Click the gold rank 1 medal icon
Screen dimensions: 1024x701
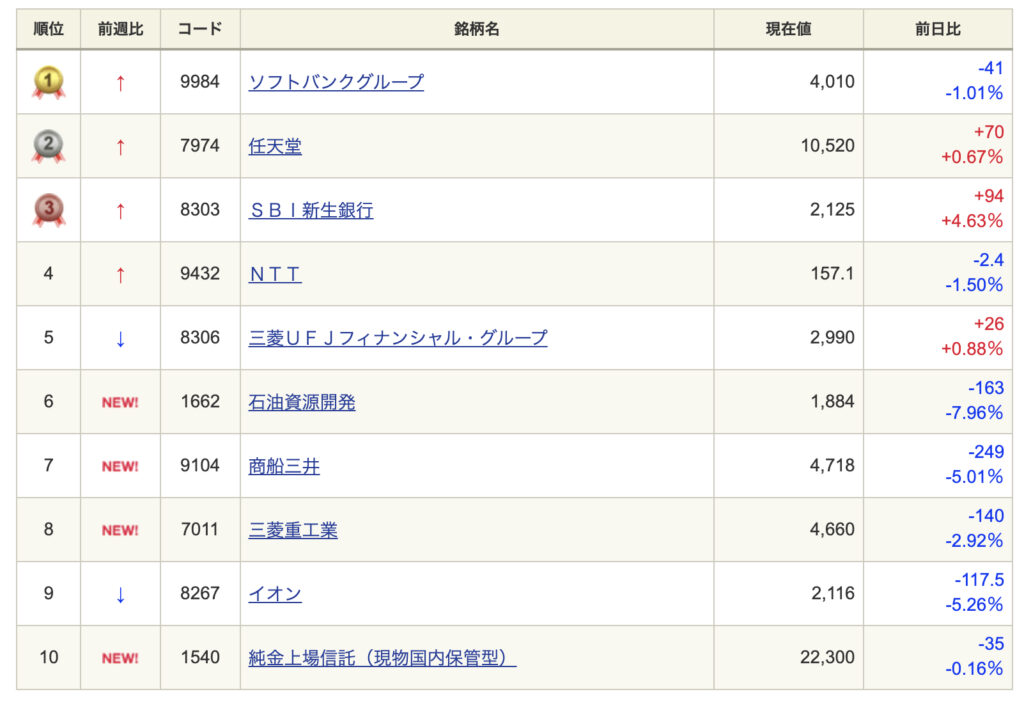point(48,82)
